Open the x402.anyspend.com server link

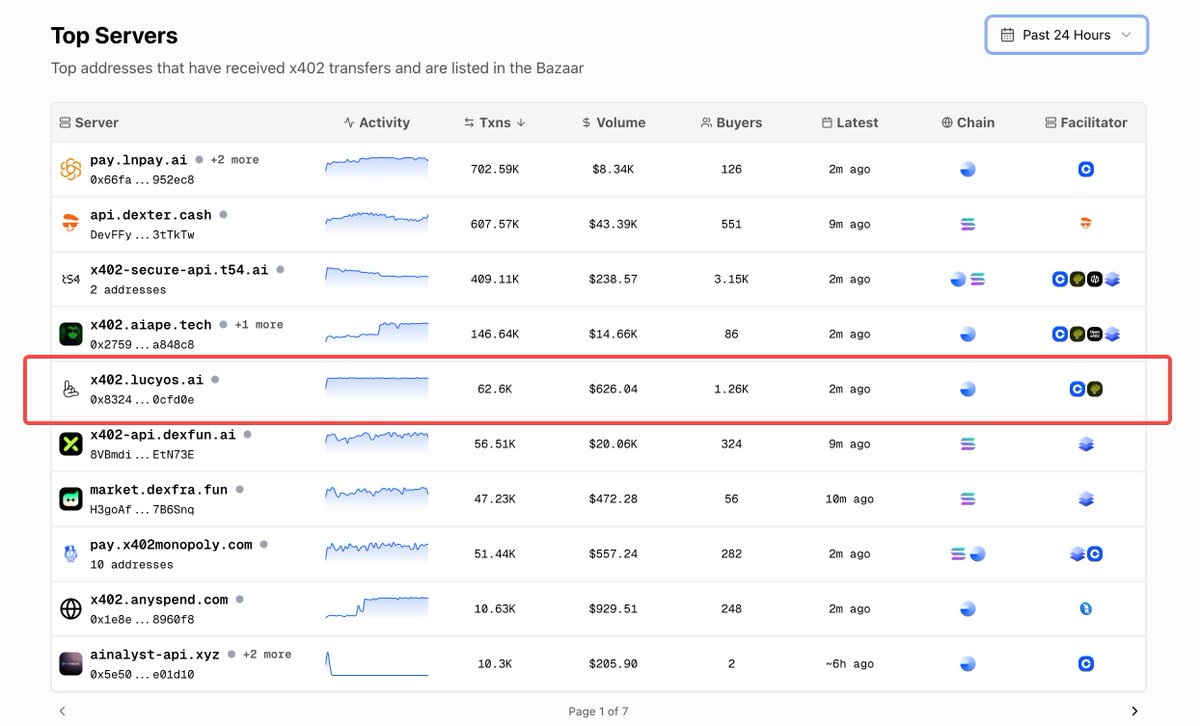tap(159, 600)
